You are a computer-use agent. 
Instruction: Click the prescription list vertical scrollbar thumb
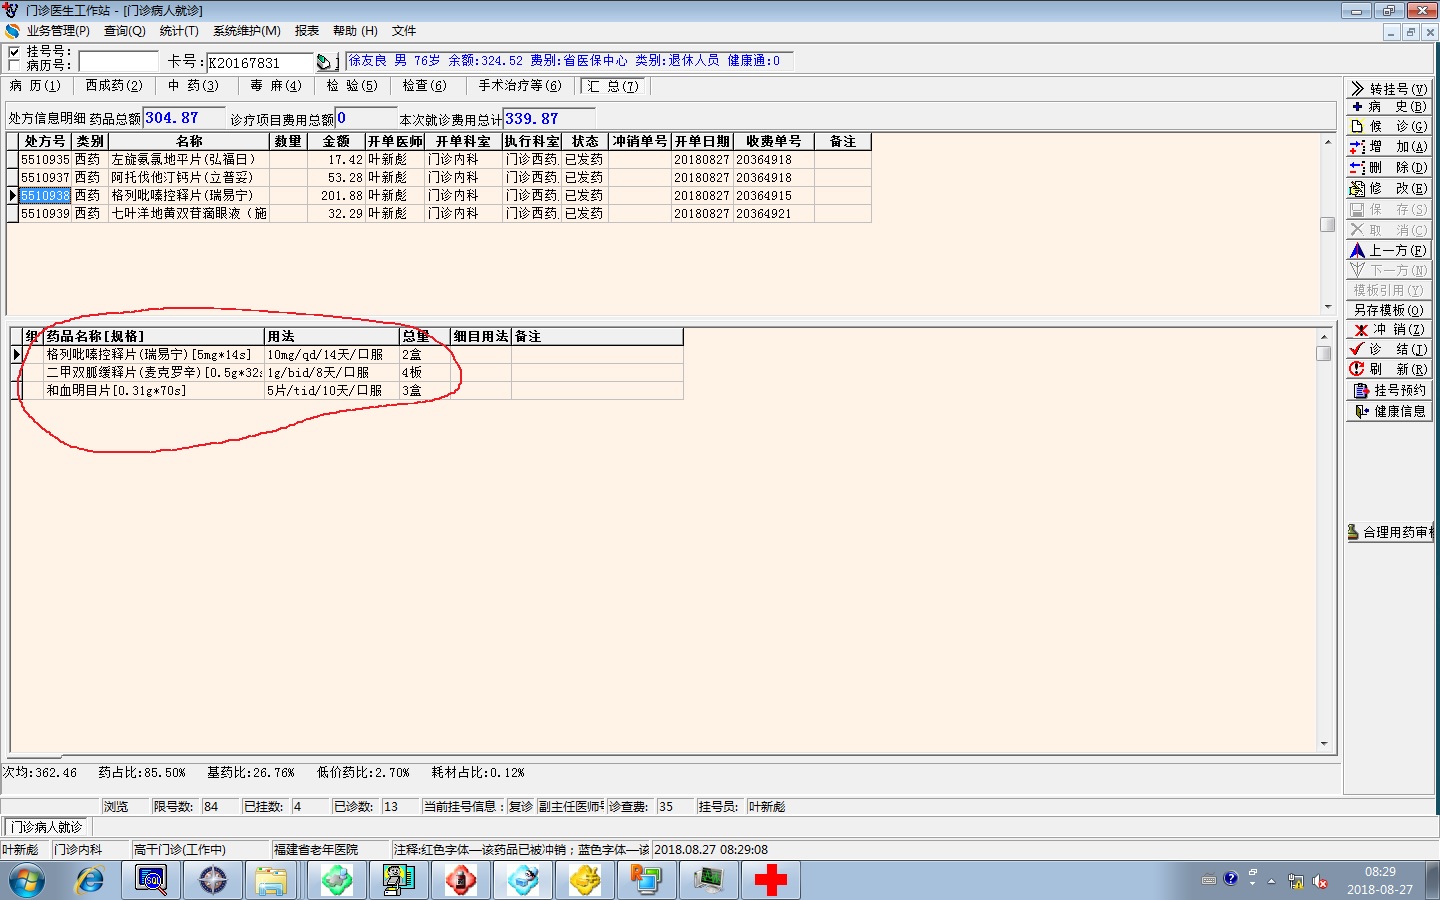pyautogui.click(x=1328, y=225)
